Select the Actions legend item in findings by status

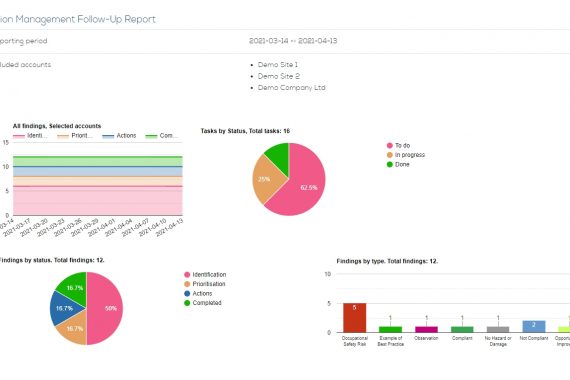click(x=198, y=293)
